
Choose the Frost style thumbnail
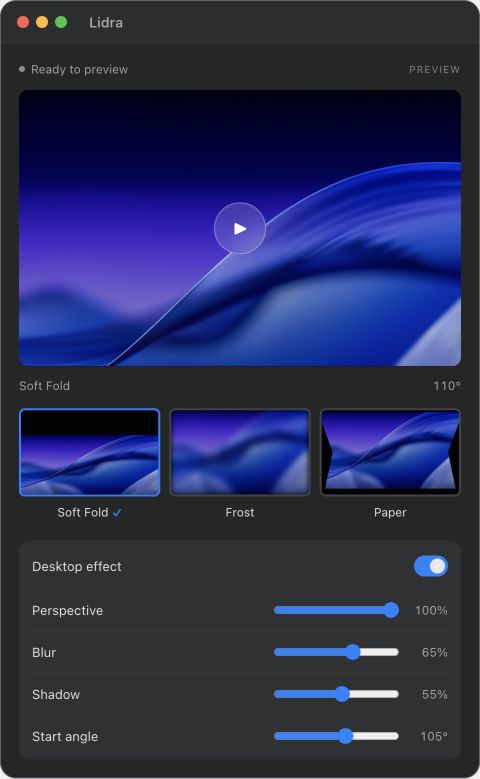240,452
